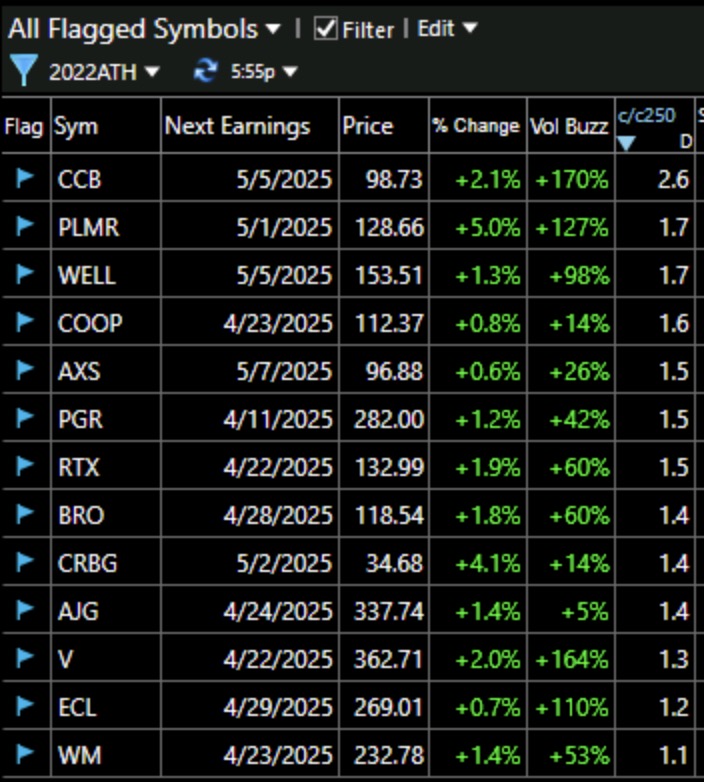704x782 pixels.
Task: Click the 153.51 price cell
Action: 389,275
